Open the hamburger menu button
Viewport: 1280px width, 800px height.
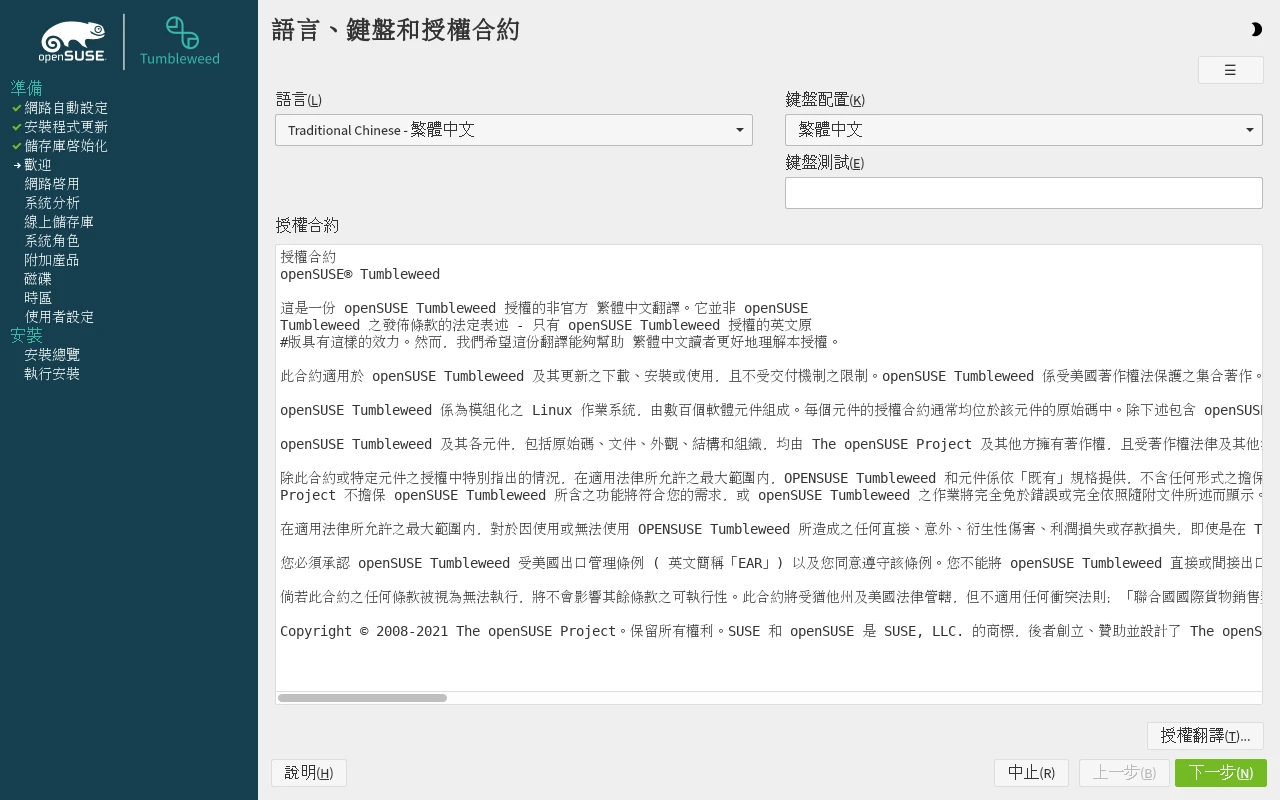coord(1230,70)
